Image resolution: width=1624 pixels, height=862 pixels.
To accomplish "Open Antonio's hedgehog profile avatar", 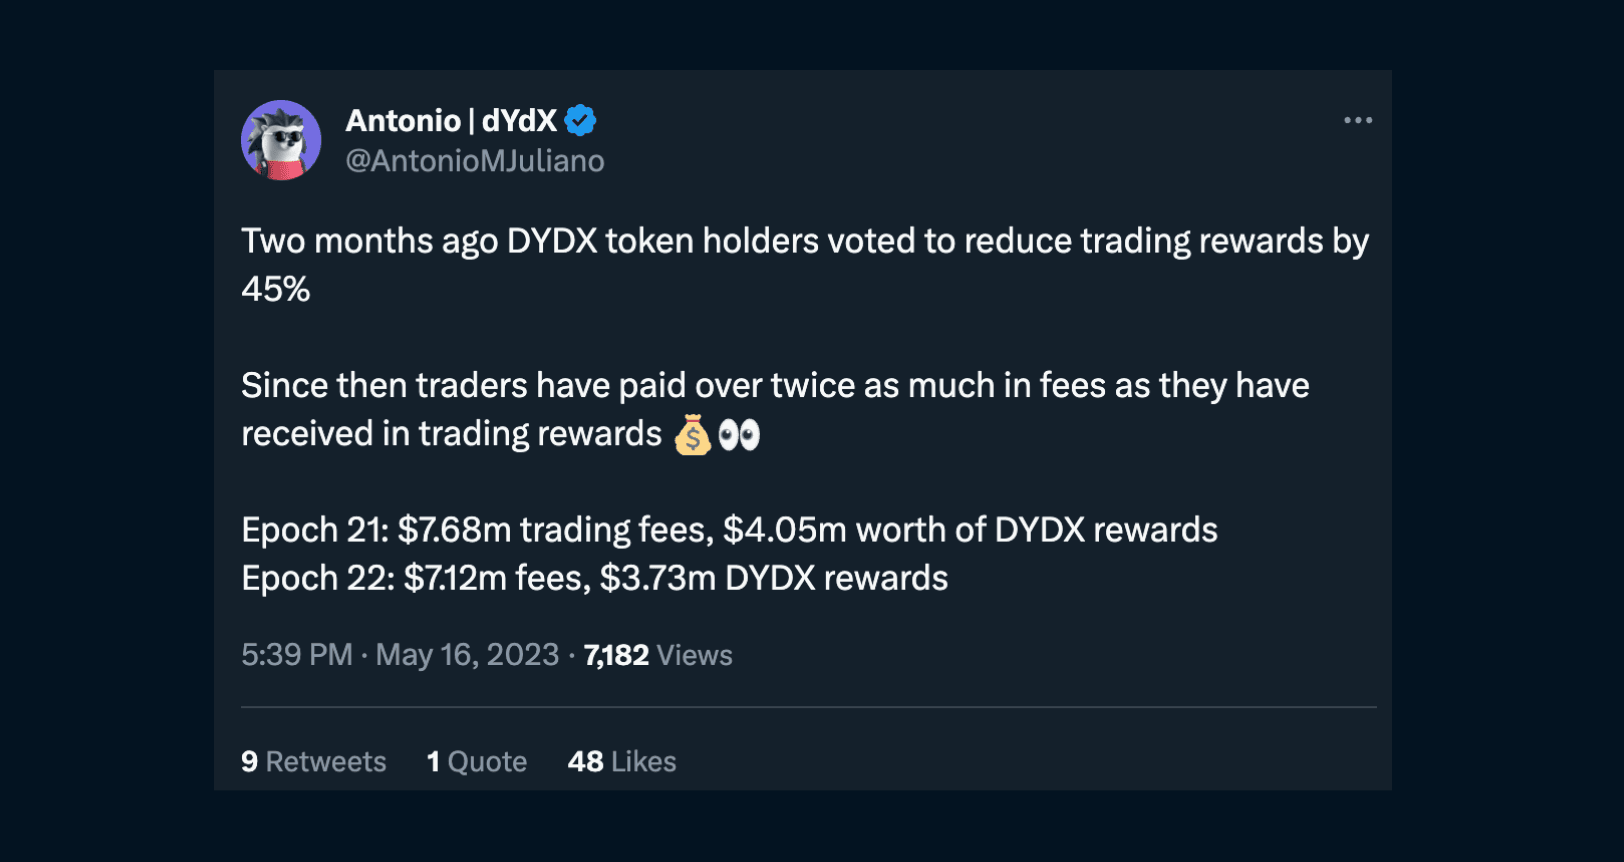I will pos(281,140).
